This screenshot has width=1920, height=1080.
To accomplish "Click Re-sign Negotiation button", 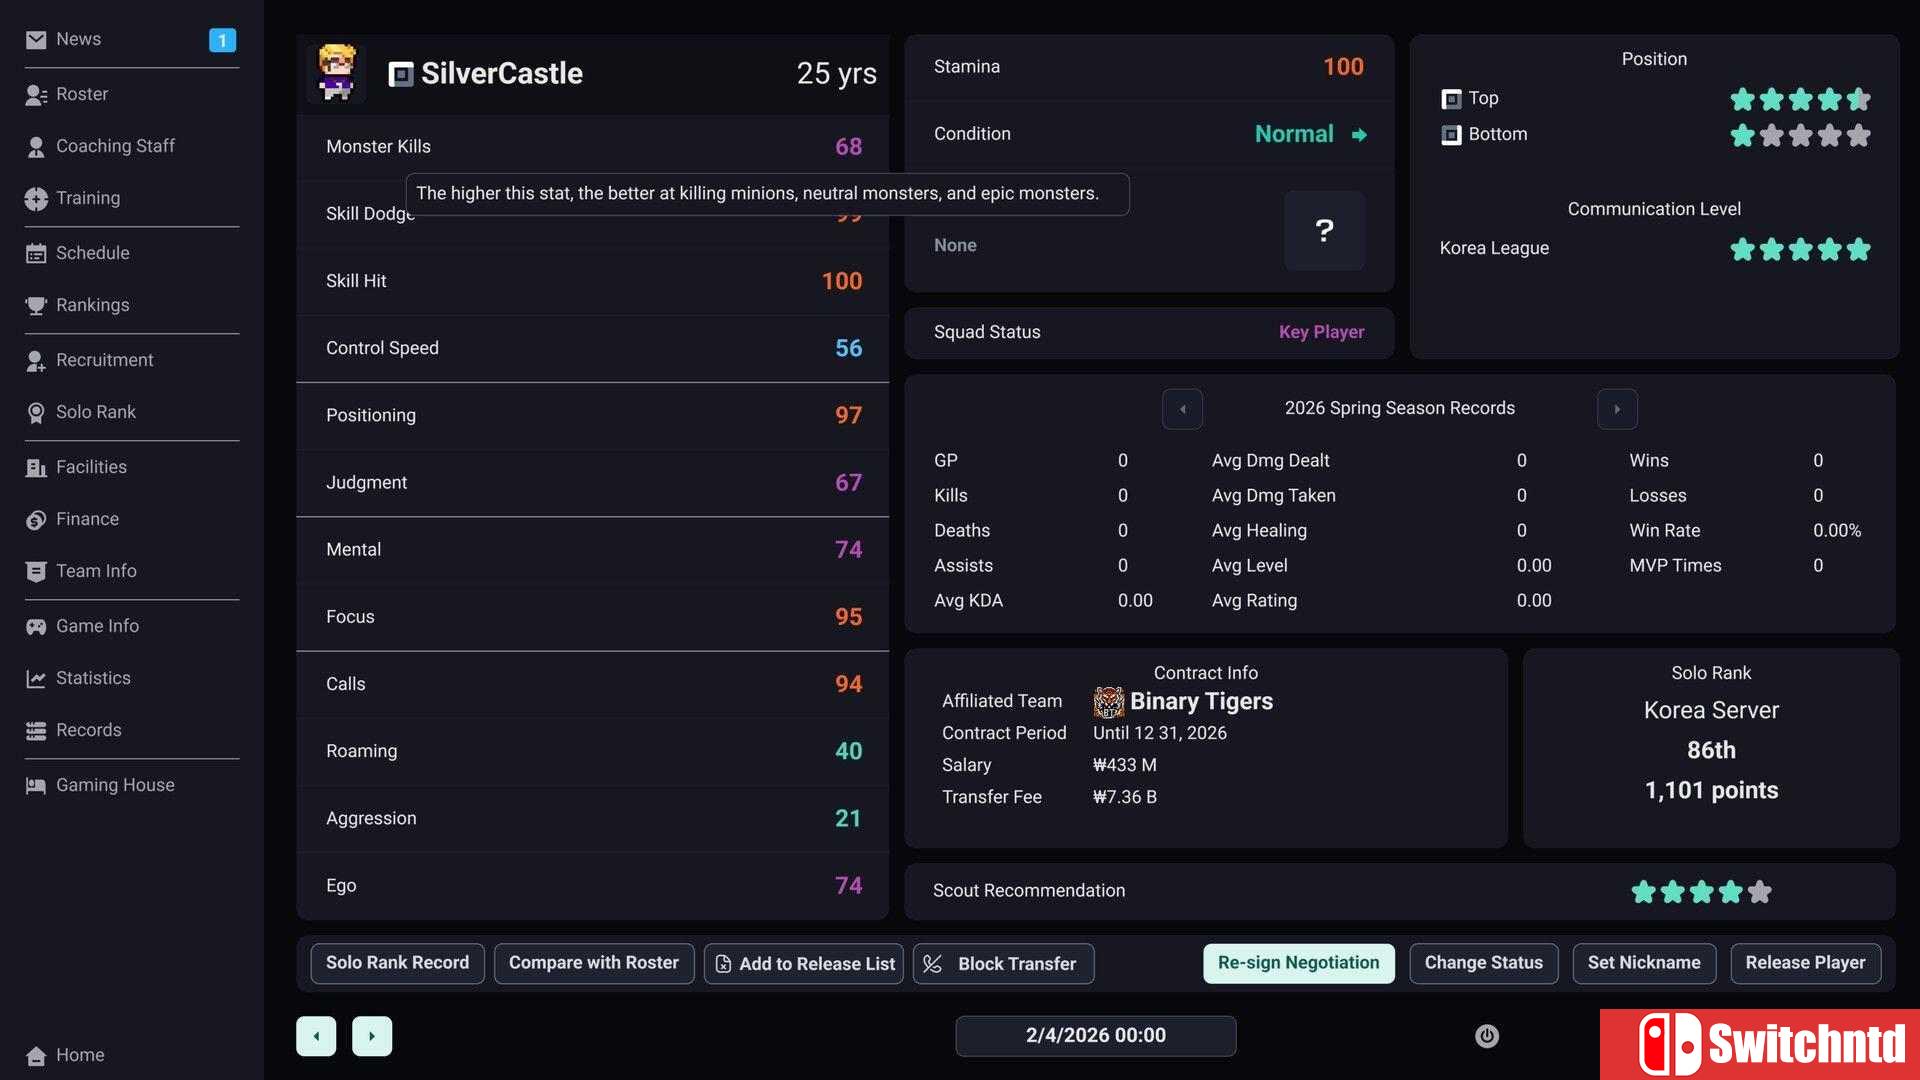I will [x=1298, y=963].
